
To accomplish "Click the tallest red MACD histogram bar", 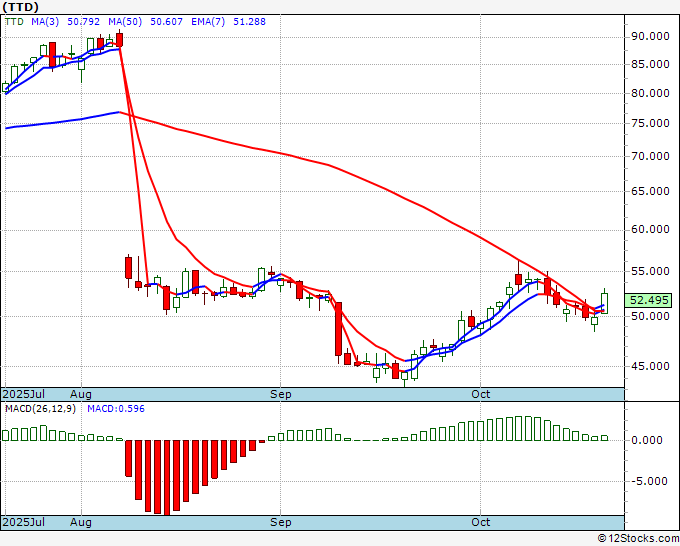I will click(167, 477).
